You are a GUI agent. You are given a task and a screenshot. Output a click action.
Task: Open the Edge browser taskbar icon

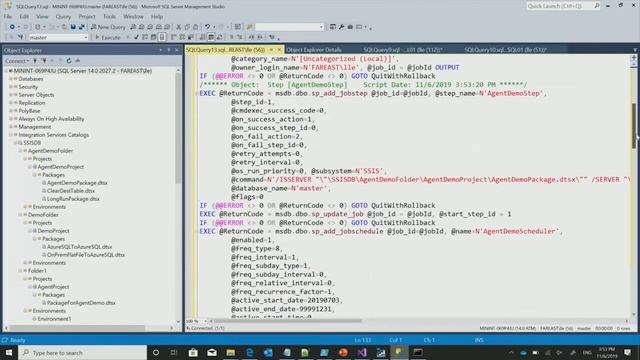249,353
